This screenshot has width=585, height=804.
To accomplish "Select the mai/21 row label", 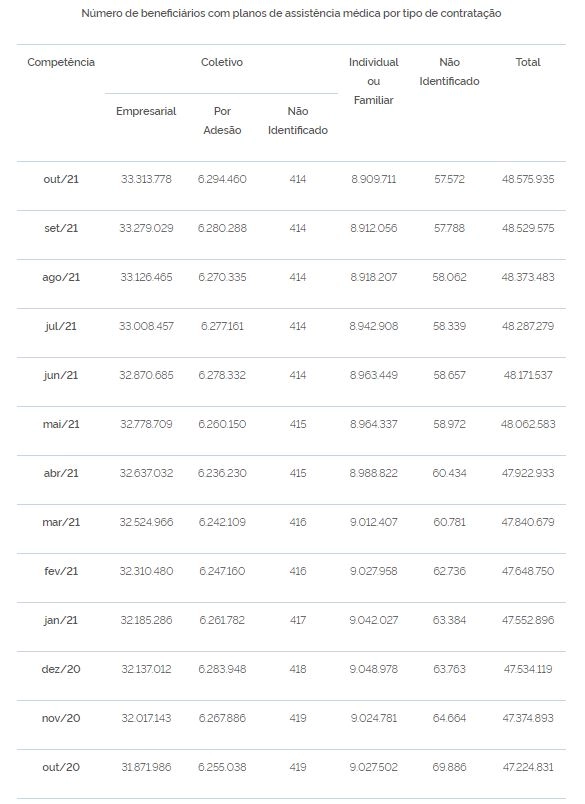I will pyautogui.click(x=61, y=424).
